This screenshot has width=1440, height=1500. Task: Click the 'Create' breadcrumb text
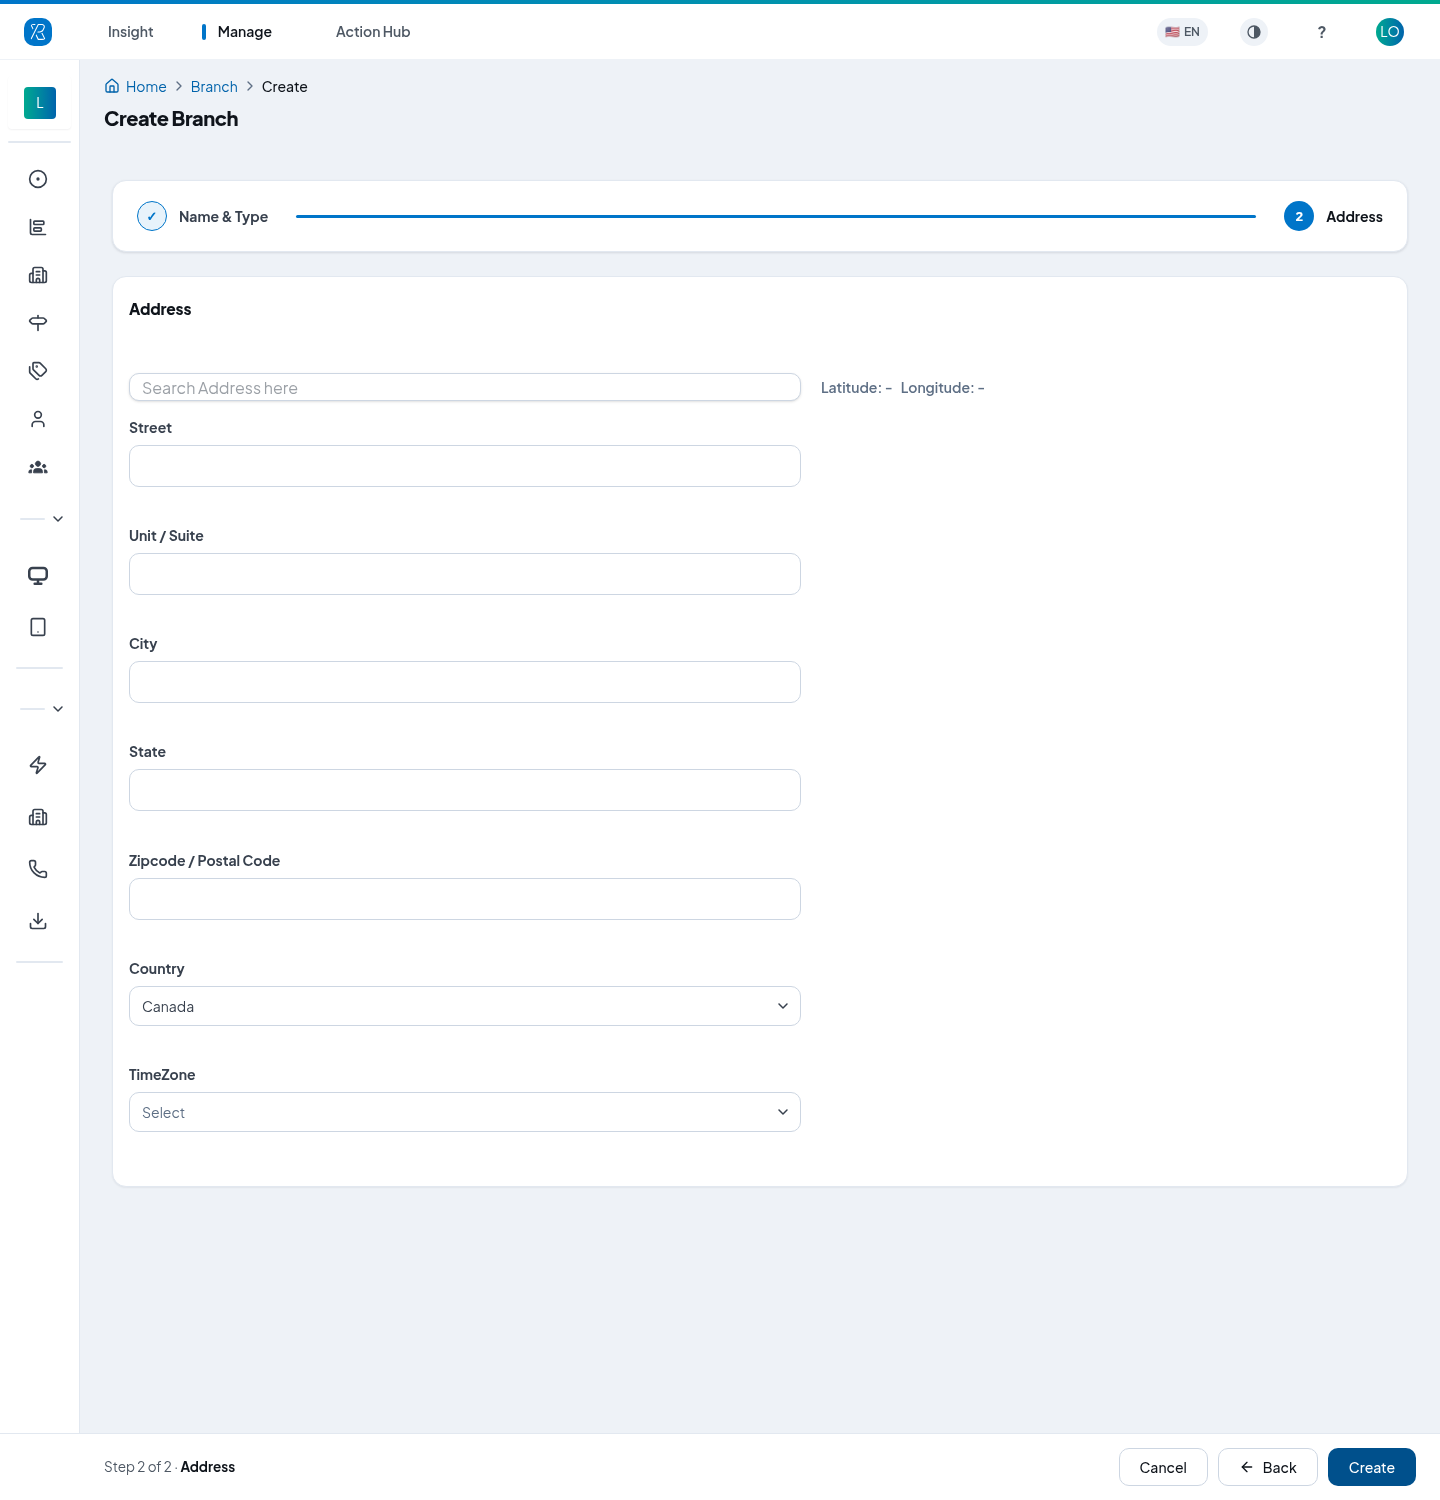pyautogui.click(x=285, y=87)
